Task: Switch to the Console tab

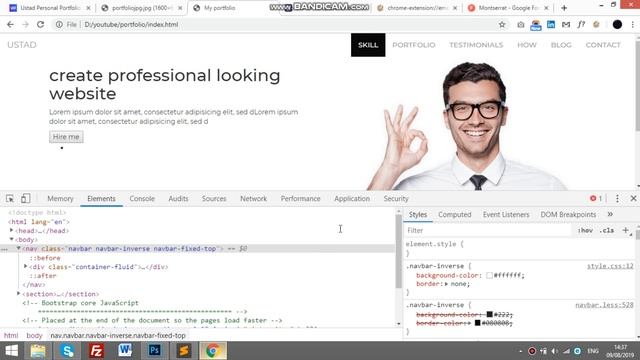Action: [x=142, y=198]
